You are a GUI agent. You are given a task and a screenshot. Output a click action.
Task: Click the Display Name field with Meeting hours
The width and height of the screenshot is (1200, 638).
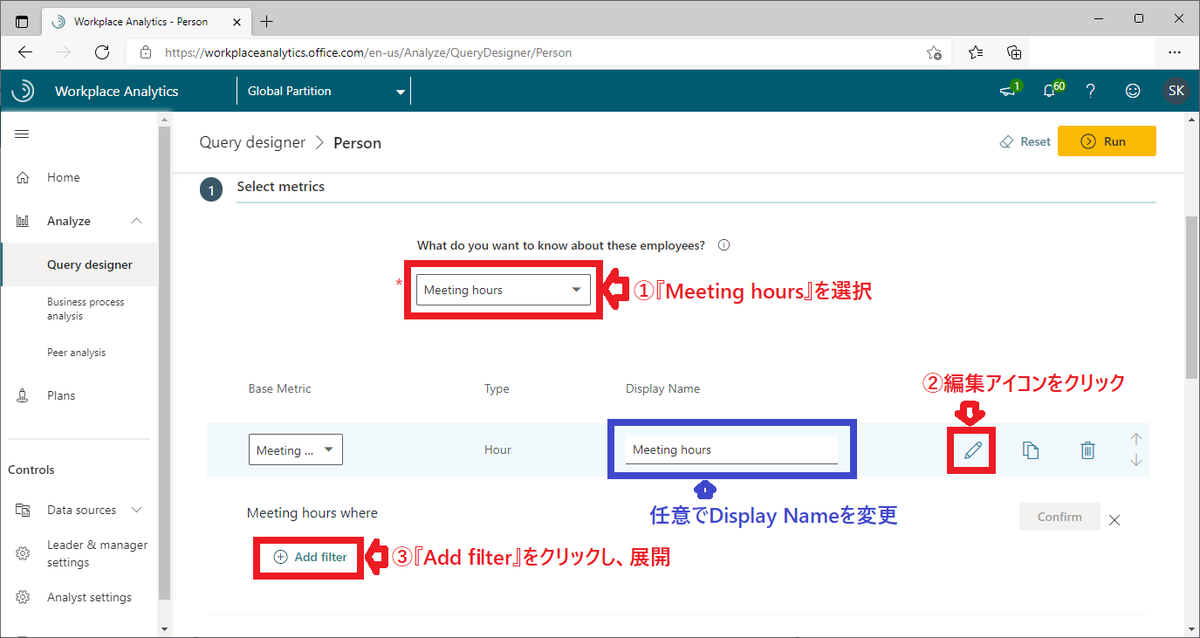pyautogui.click(x=732, y=450)
